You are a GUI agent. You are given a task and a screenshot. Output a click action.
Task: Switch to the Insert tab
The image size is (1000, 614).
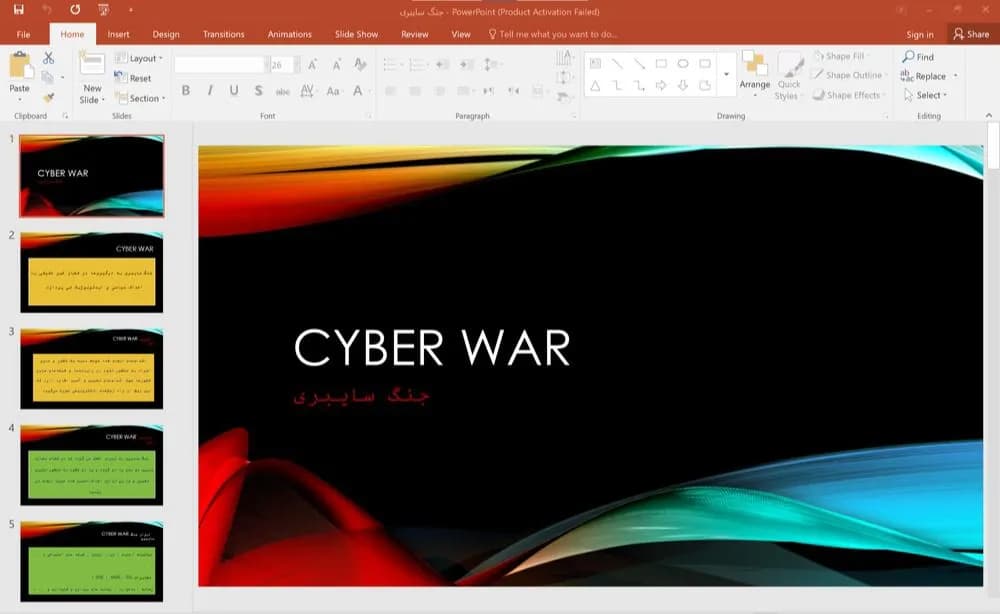click(x=118, y=34)
